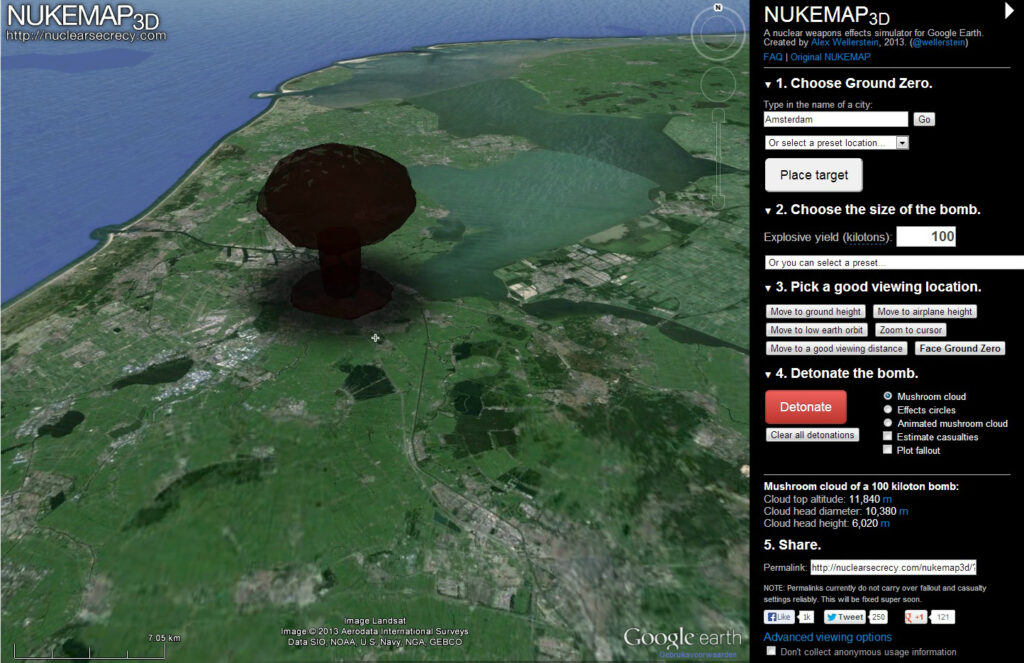This screenshot has height=663, width=1024.
Task: Click the cloud head height unit 'm' link
Action: click(x=885, y=523)
